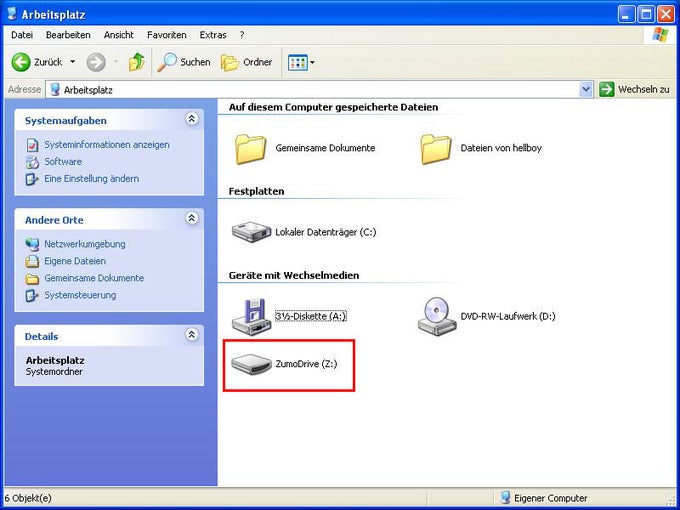Click the Eine Einstellung ändern icon
The image size is (680, 510).
pos(32,179)
